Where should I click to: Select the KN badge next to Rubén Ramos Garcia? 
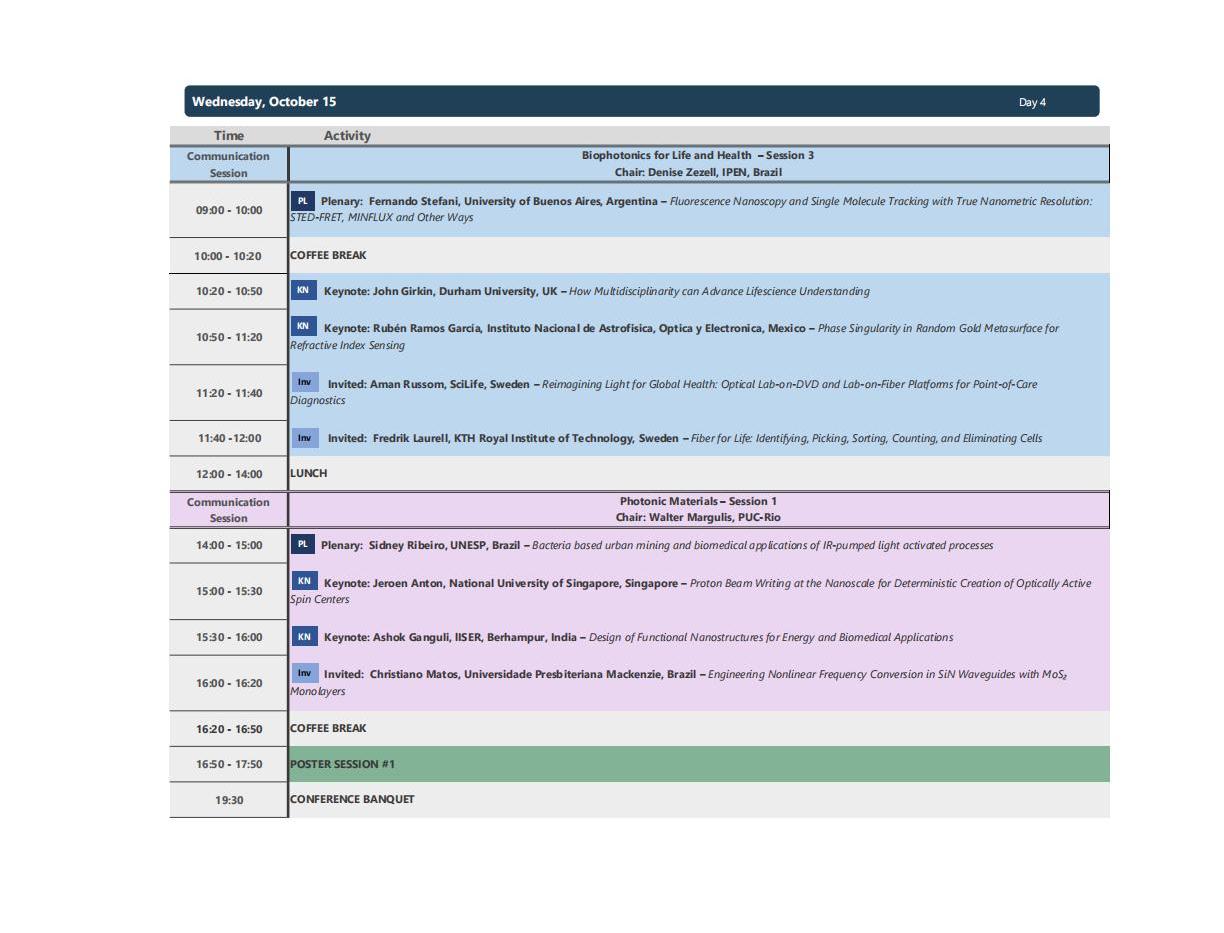304,327
